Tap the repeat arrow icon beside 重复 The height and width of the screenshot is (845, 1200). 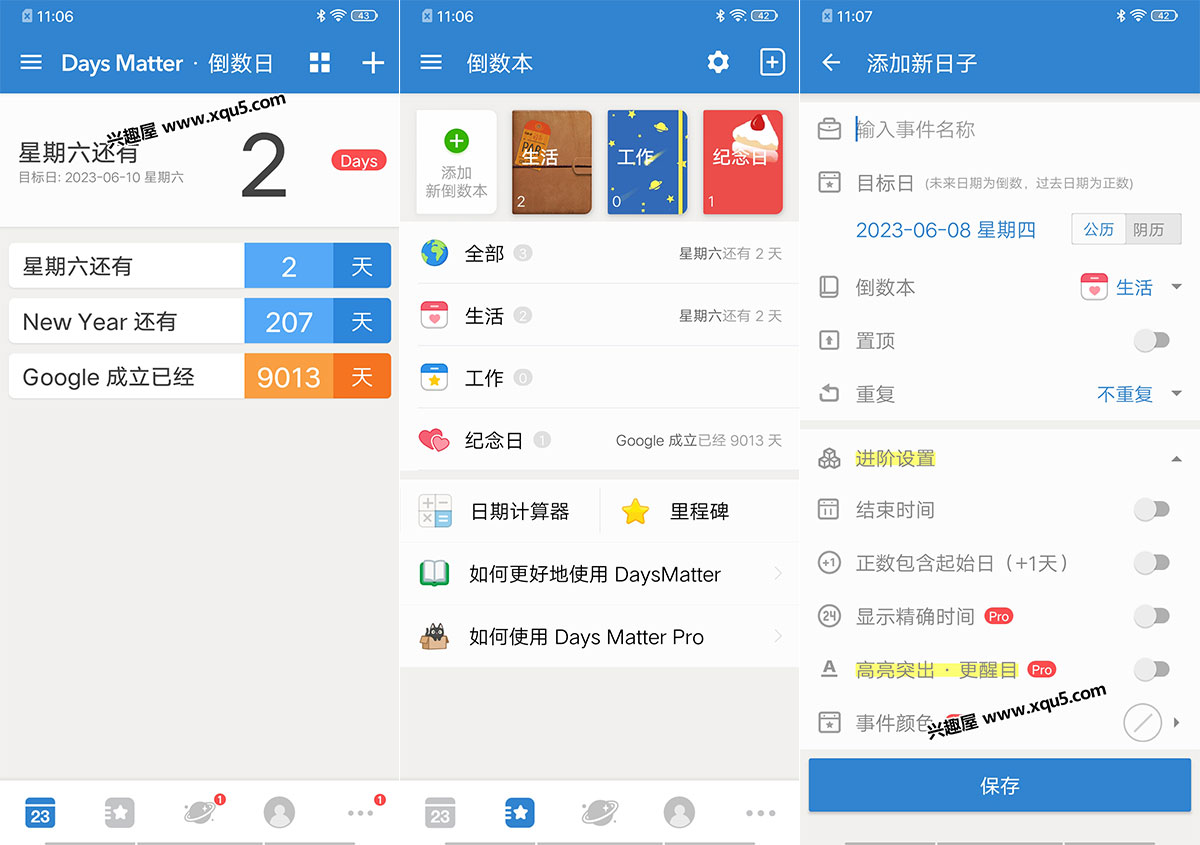click(829, 394)
